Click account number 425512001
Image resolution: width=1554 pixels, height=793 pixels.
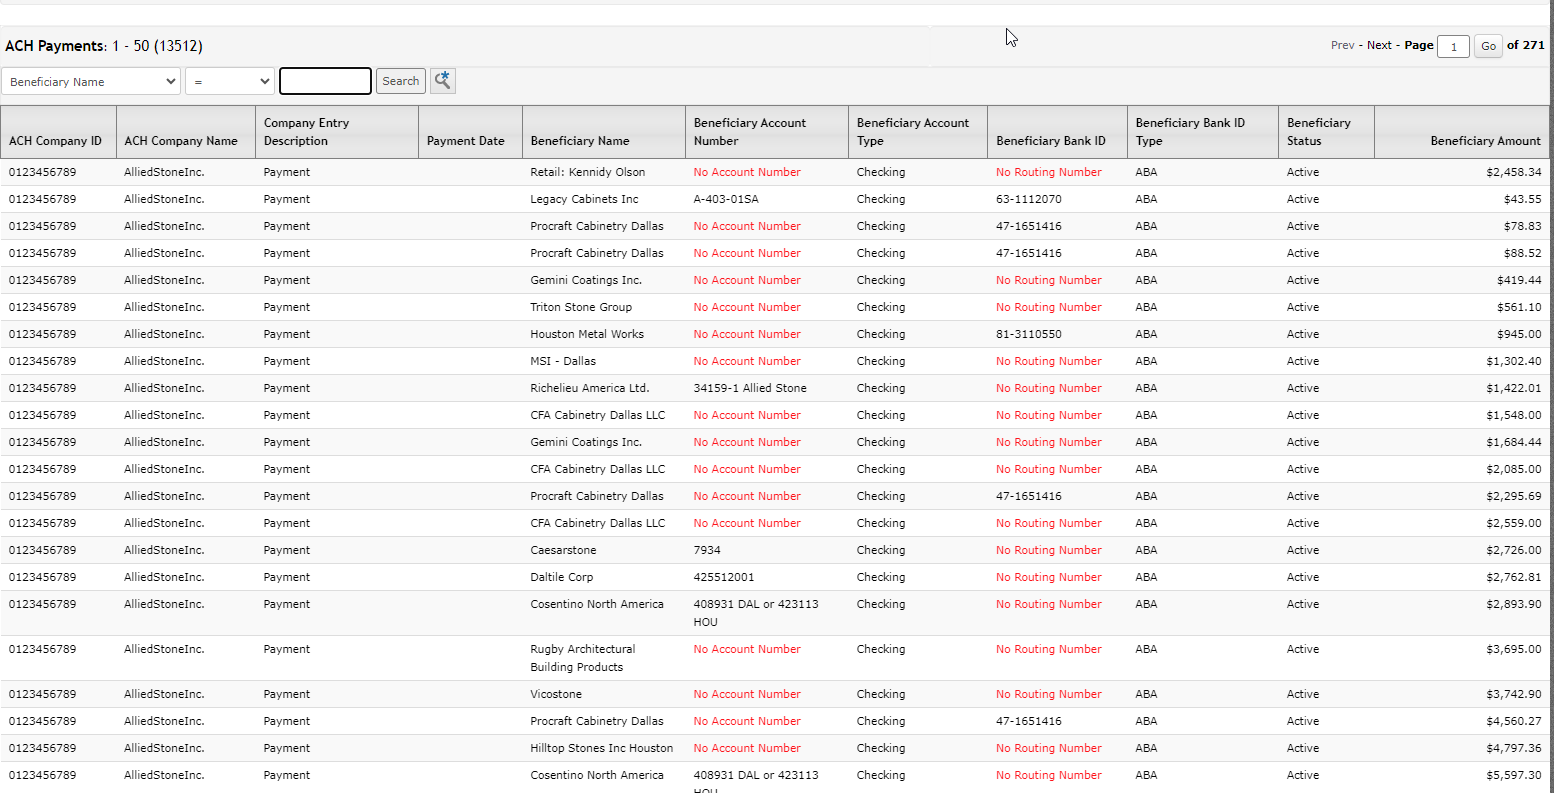[724, 577]
